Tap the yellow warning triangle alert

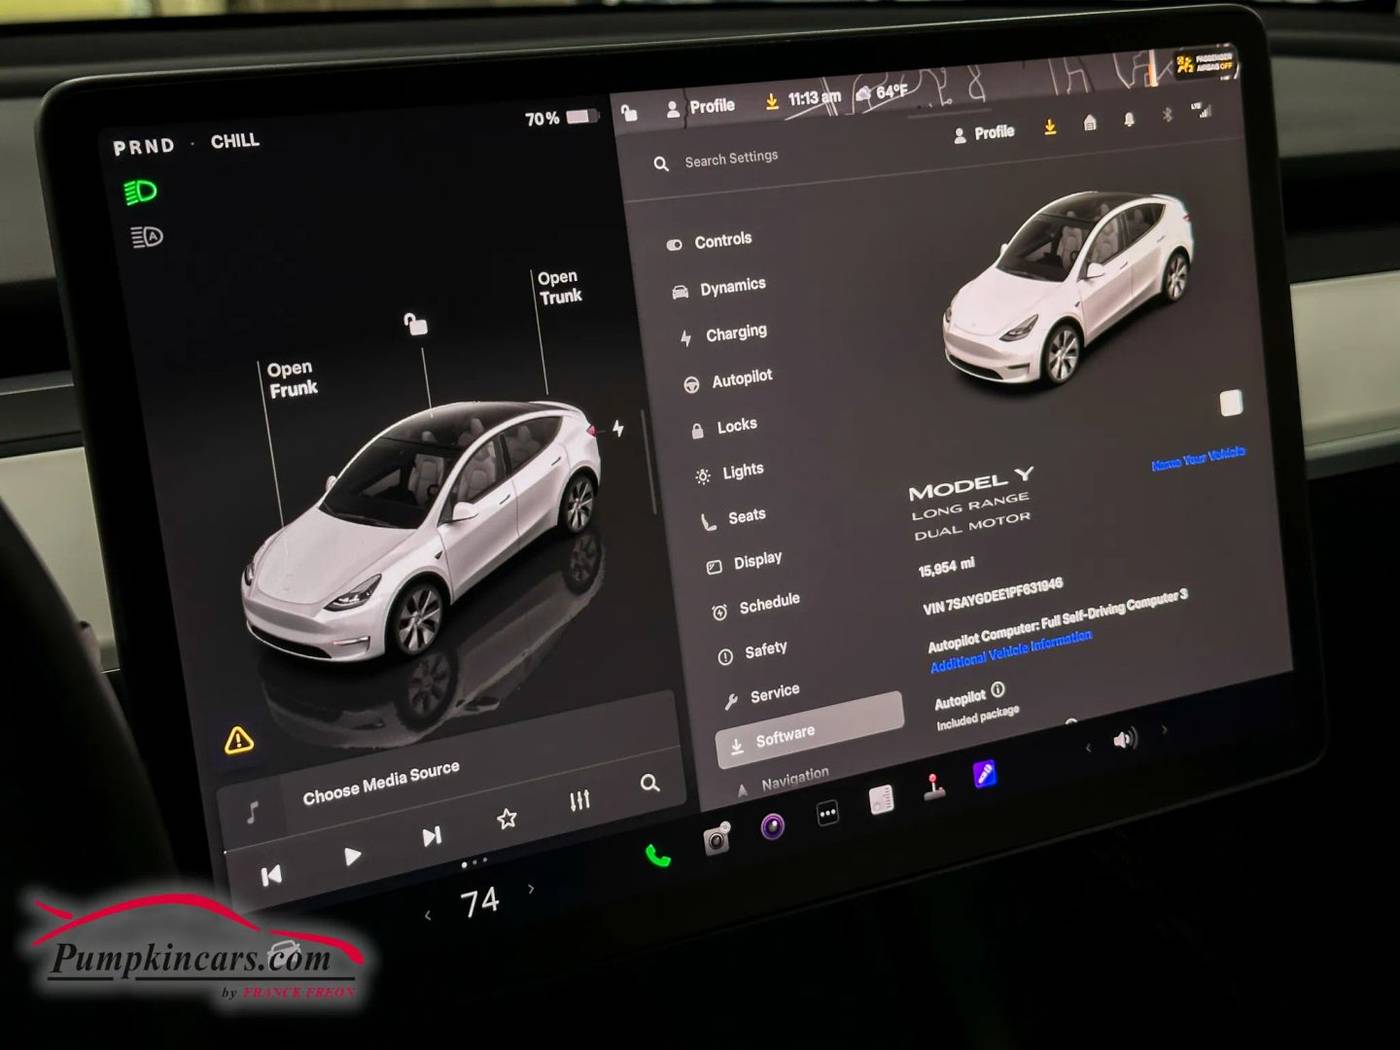coord(238,740)
